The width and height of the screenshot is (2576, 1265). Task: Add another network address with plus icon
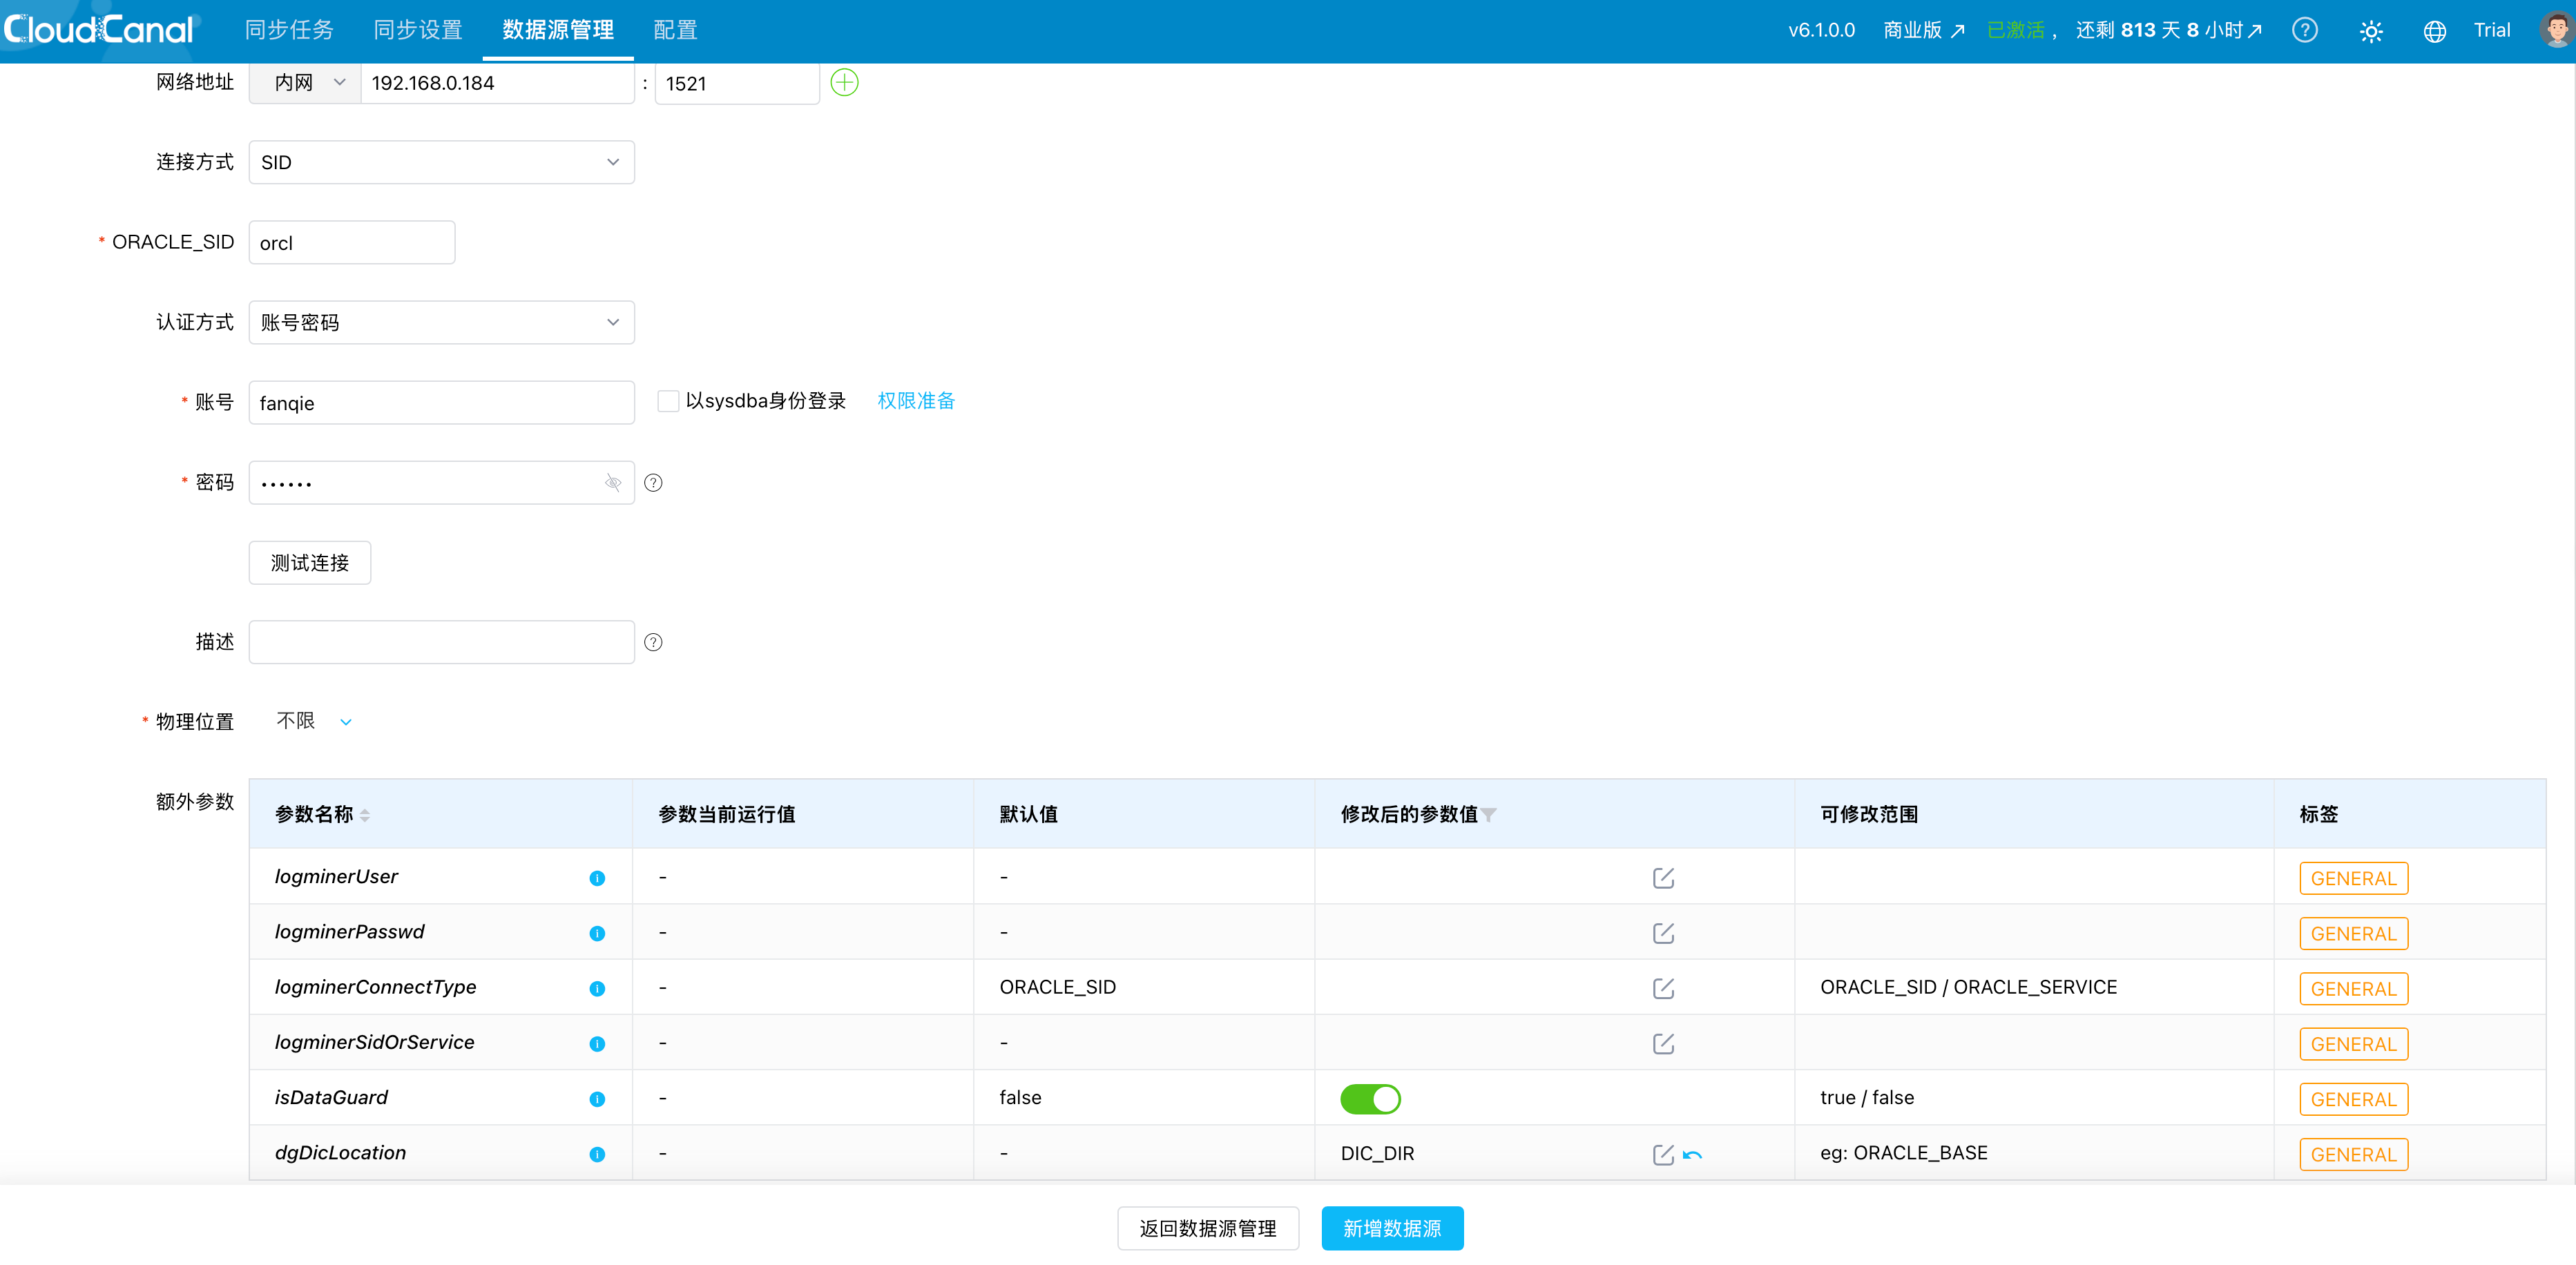(844, 83)
